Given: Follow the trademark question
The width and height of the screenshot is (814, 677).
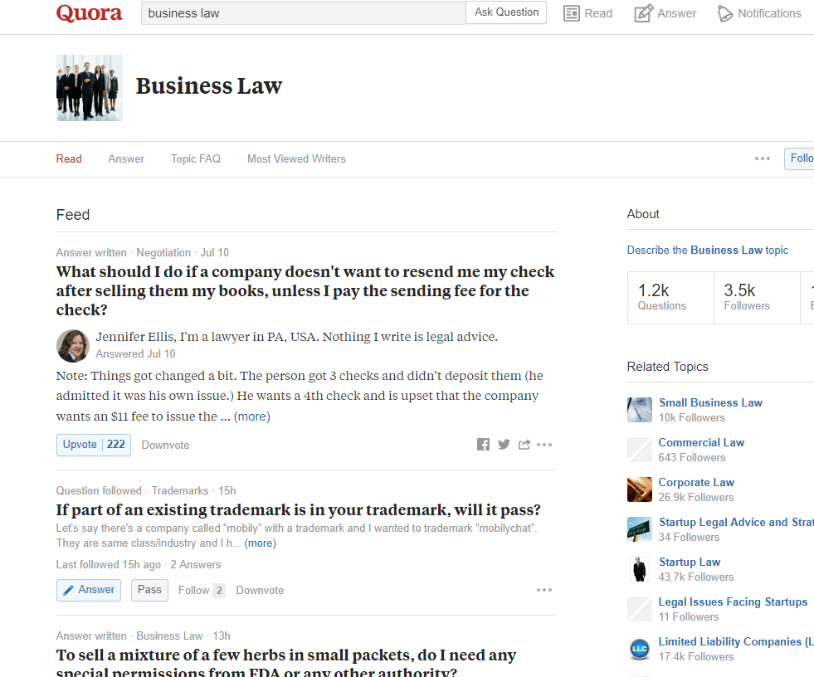Looking at the screenshot, I should pos(201,590).
